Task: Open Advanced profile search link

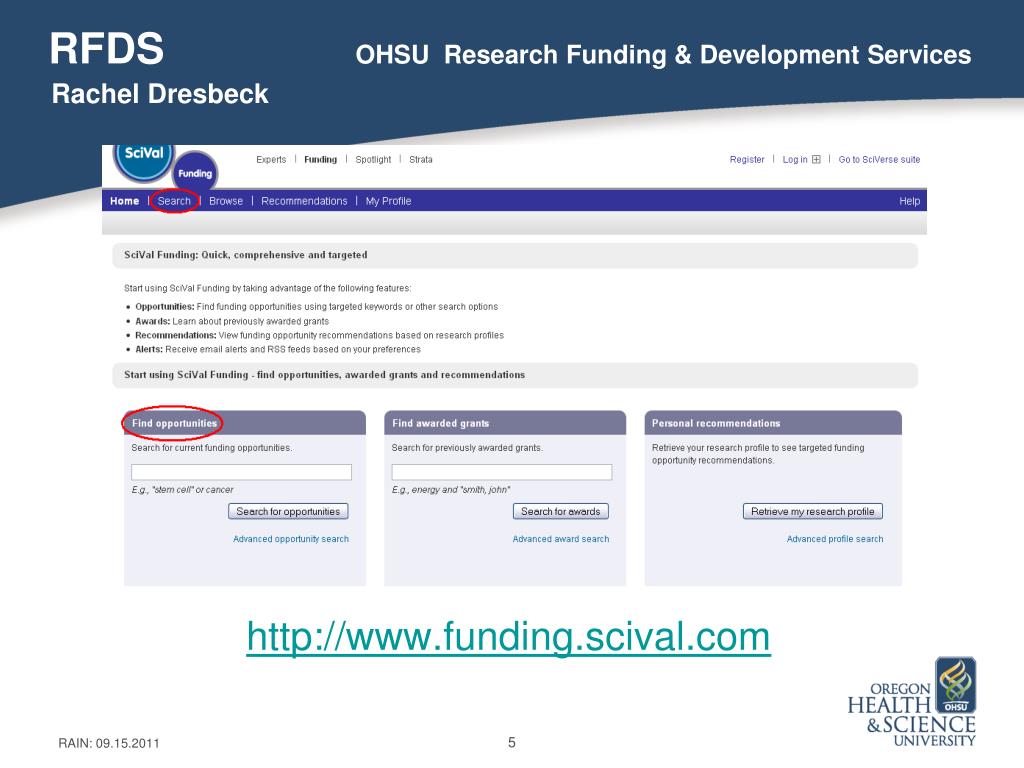Action: click(835, 539)
